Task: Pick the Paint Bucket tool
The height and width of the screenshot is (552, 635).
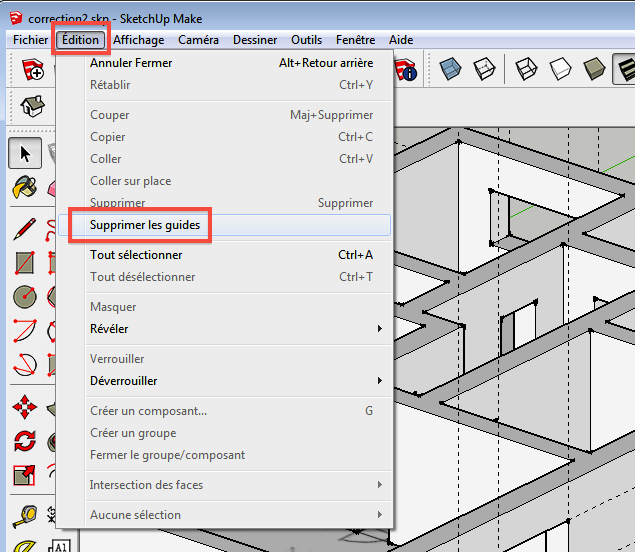Action: (x=24, y=187)
